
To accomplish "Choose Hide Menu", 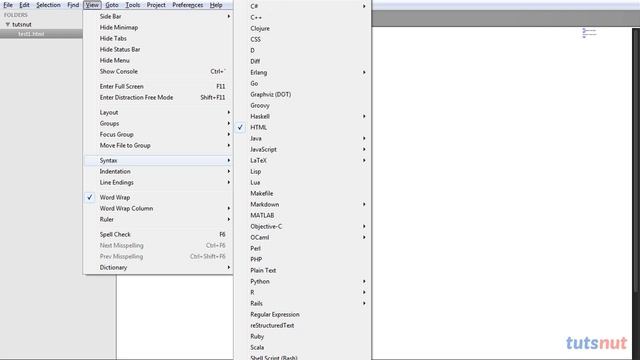I will click(158, 60).
